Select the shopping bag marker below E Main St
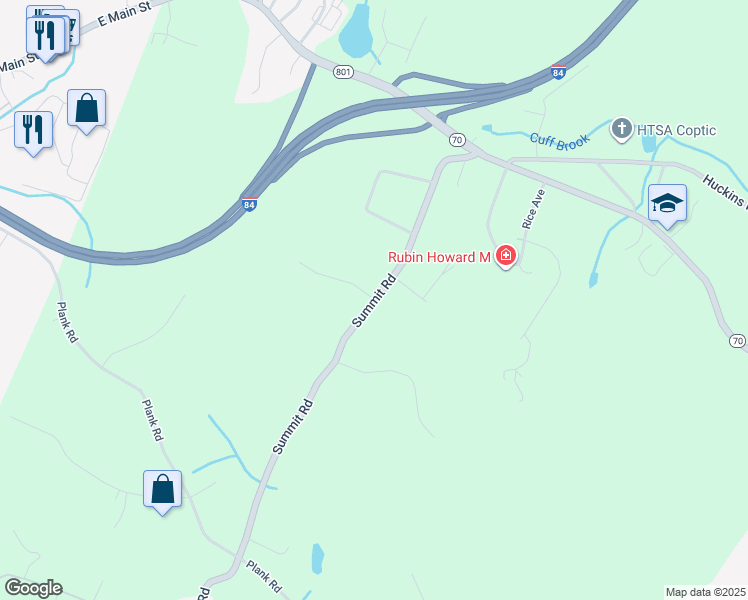 click(x=86, y=109)
